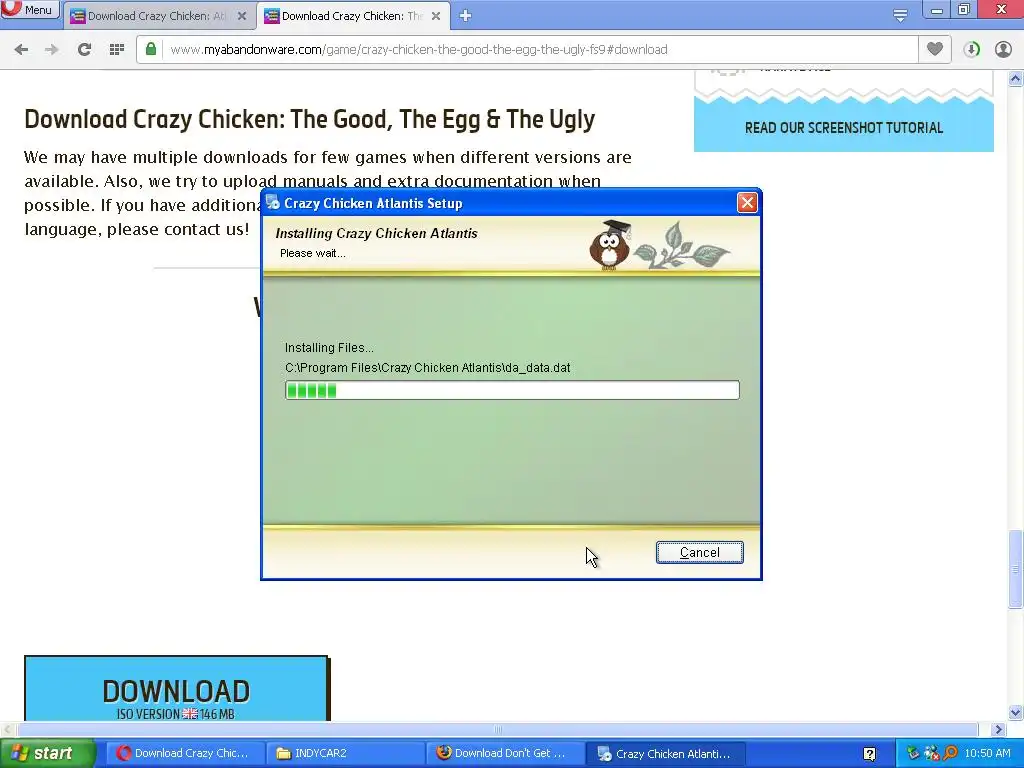Image resolution: width=1024 pixels, height=768 pixels.
Task: Click the Download ISO Version button
Action: [x=176, y=690]
